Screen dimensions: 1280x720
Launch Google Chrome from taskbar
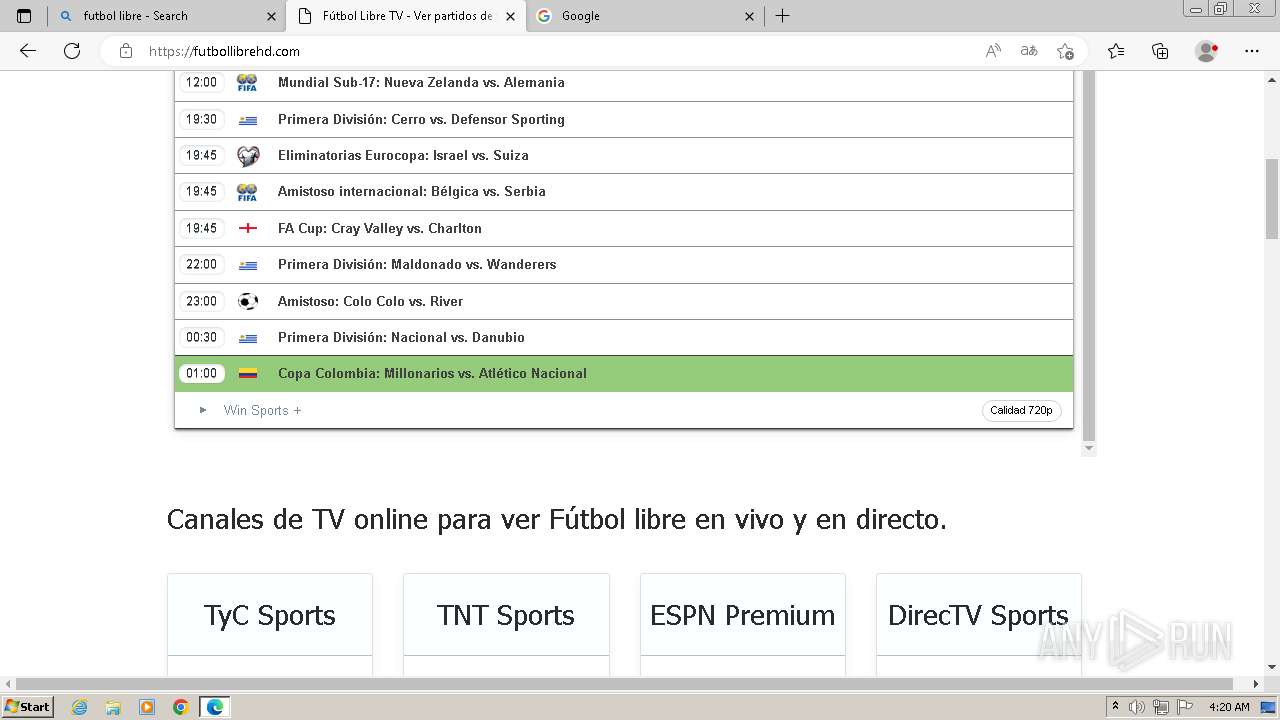[x=181, y=707]
